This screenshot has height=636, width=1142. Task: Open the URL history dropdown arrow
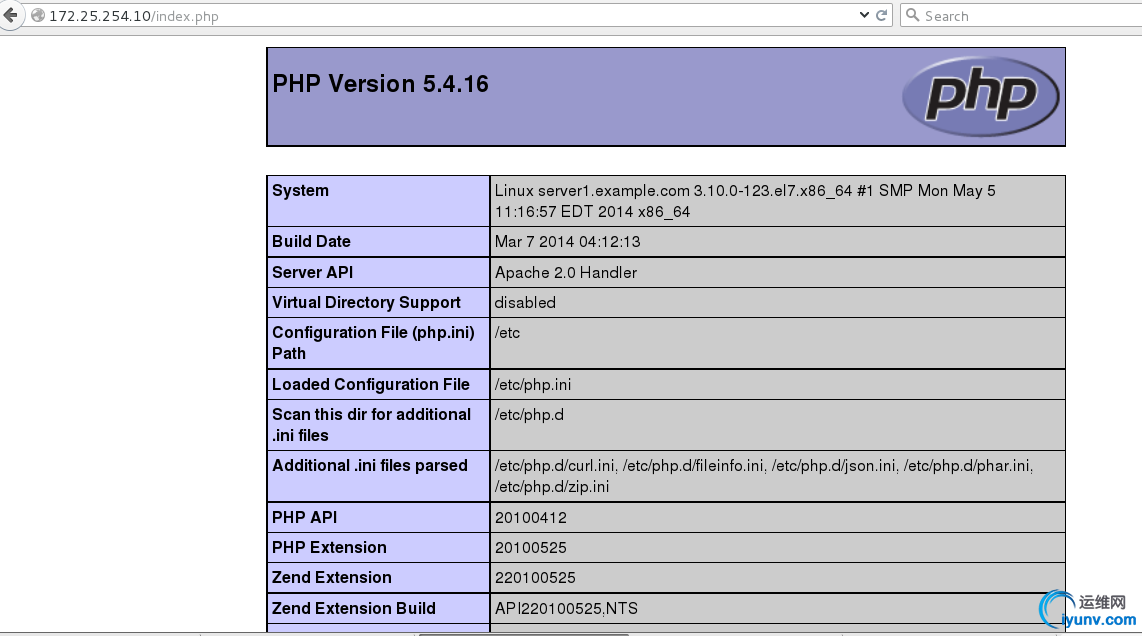pos(864,15)
